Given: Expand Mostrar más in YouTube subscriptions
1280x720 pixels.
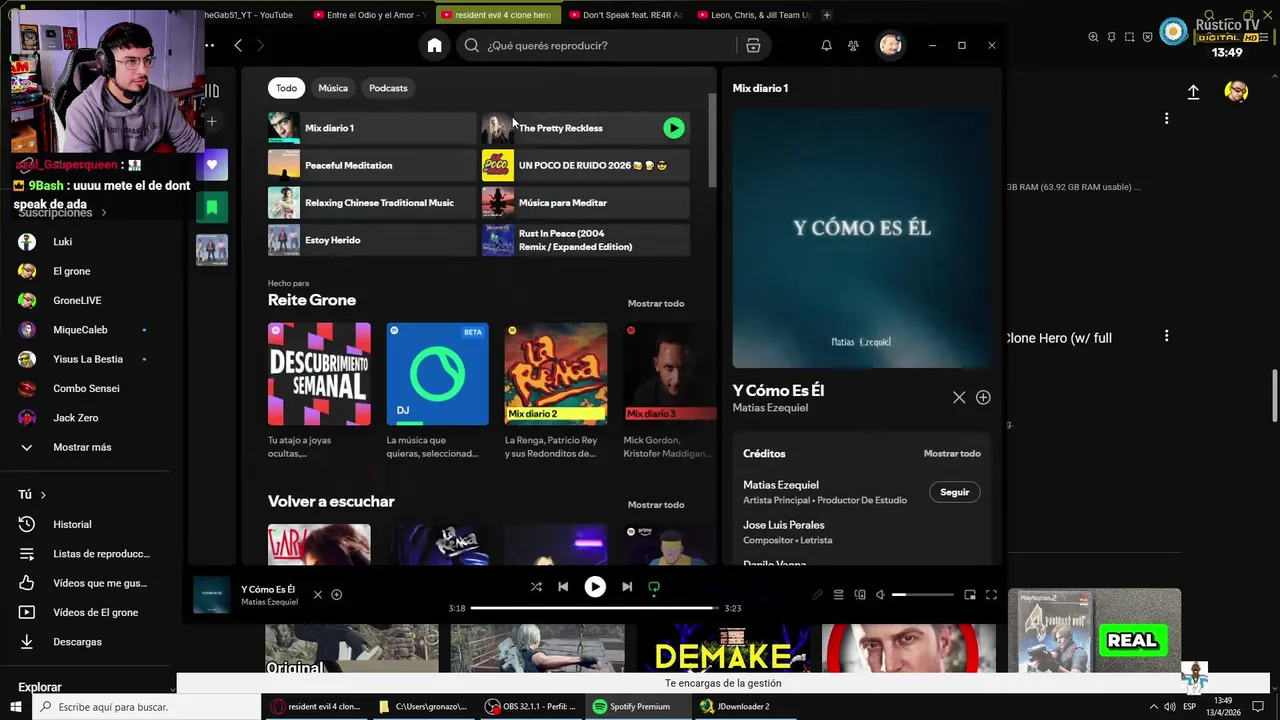Looking at the screenshot, I should pos(82,447).
